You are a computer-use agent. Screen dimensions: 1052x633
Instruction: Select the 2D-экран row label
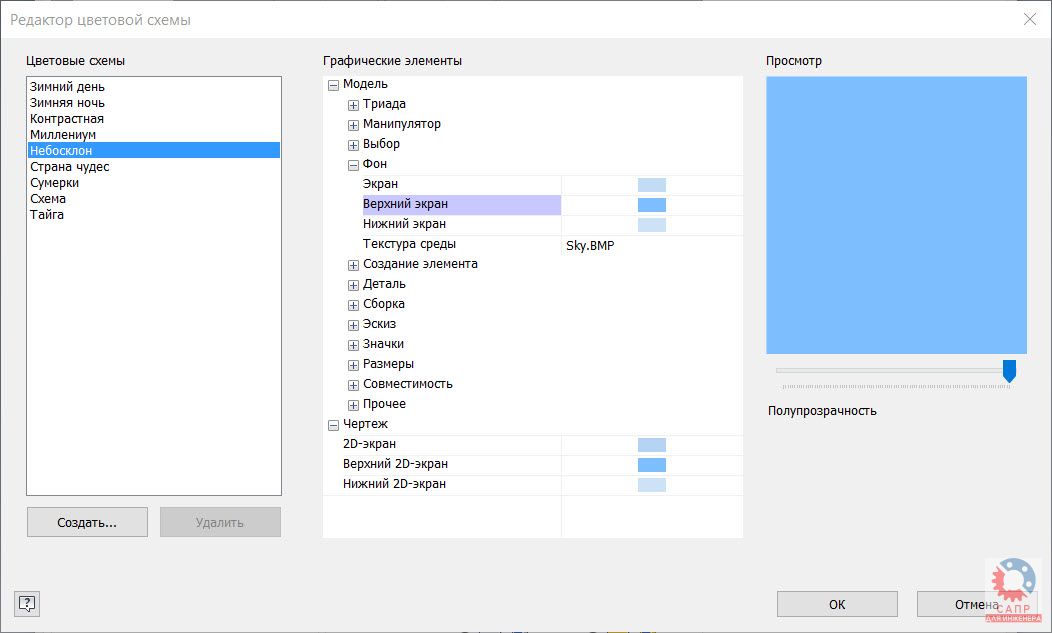click(x=369, y=444)
